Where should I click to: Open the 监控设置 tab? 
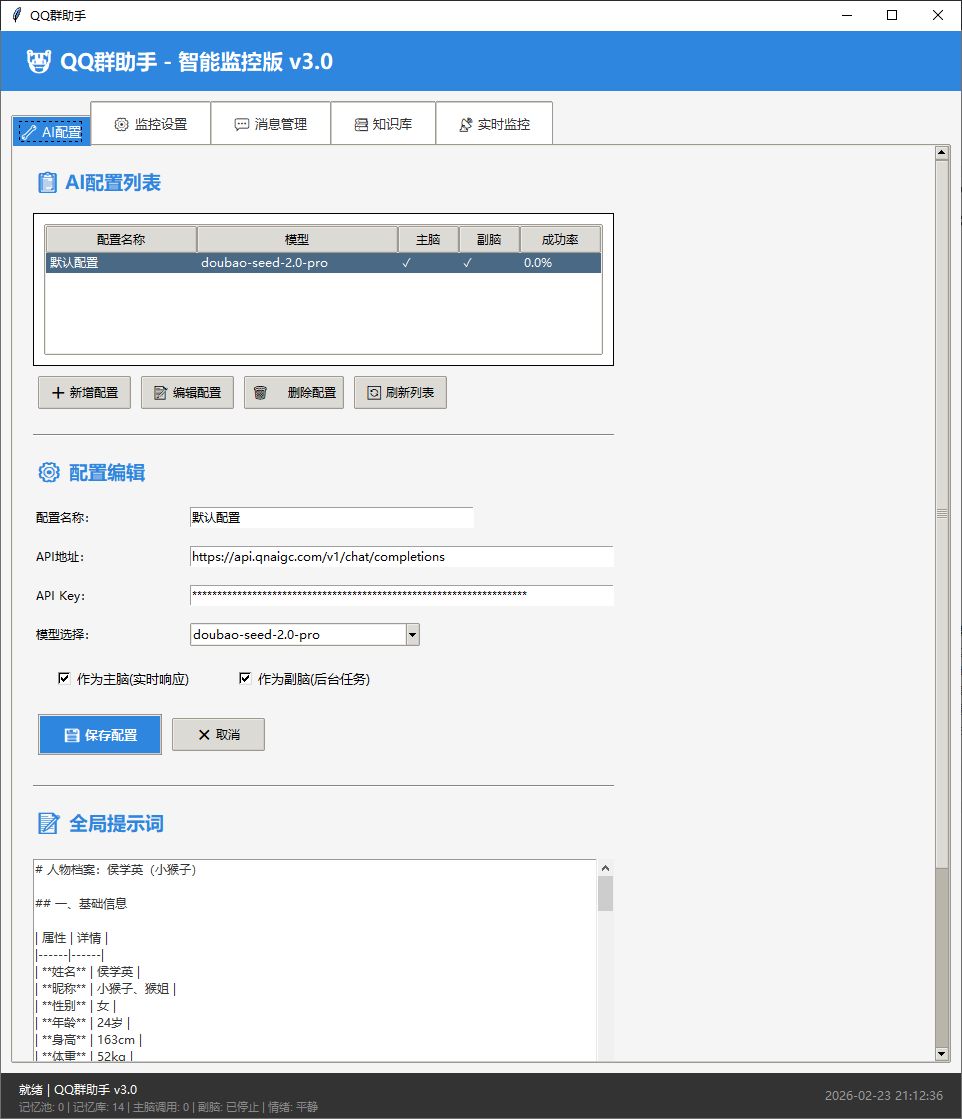click(151, 124)
